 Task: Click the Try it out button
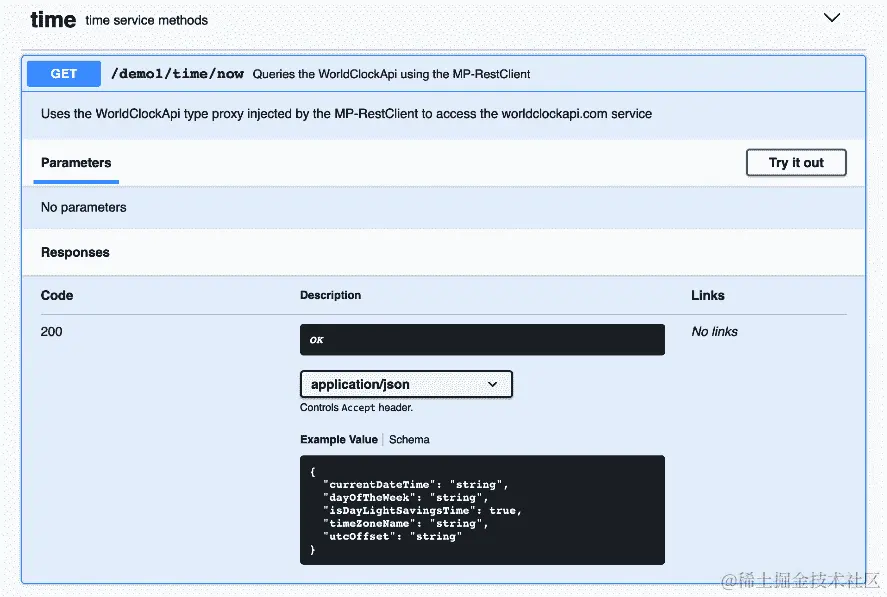pyautogui.click(x=796, y=163)
